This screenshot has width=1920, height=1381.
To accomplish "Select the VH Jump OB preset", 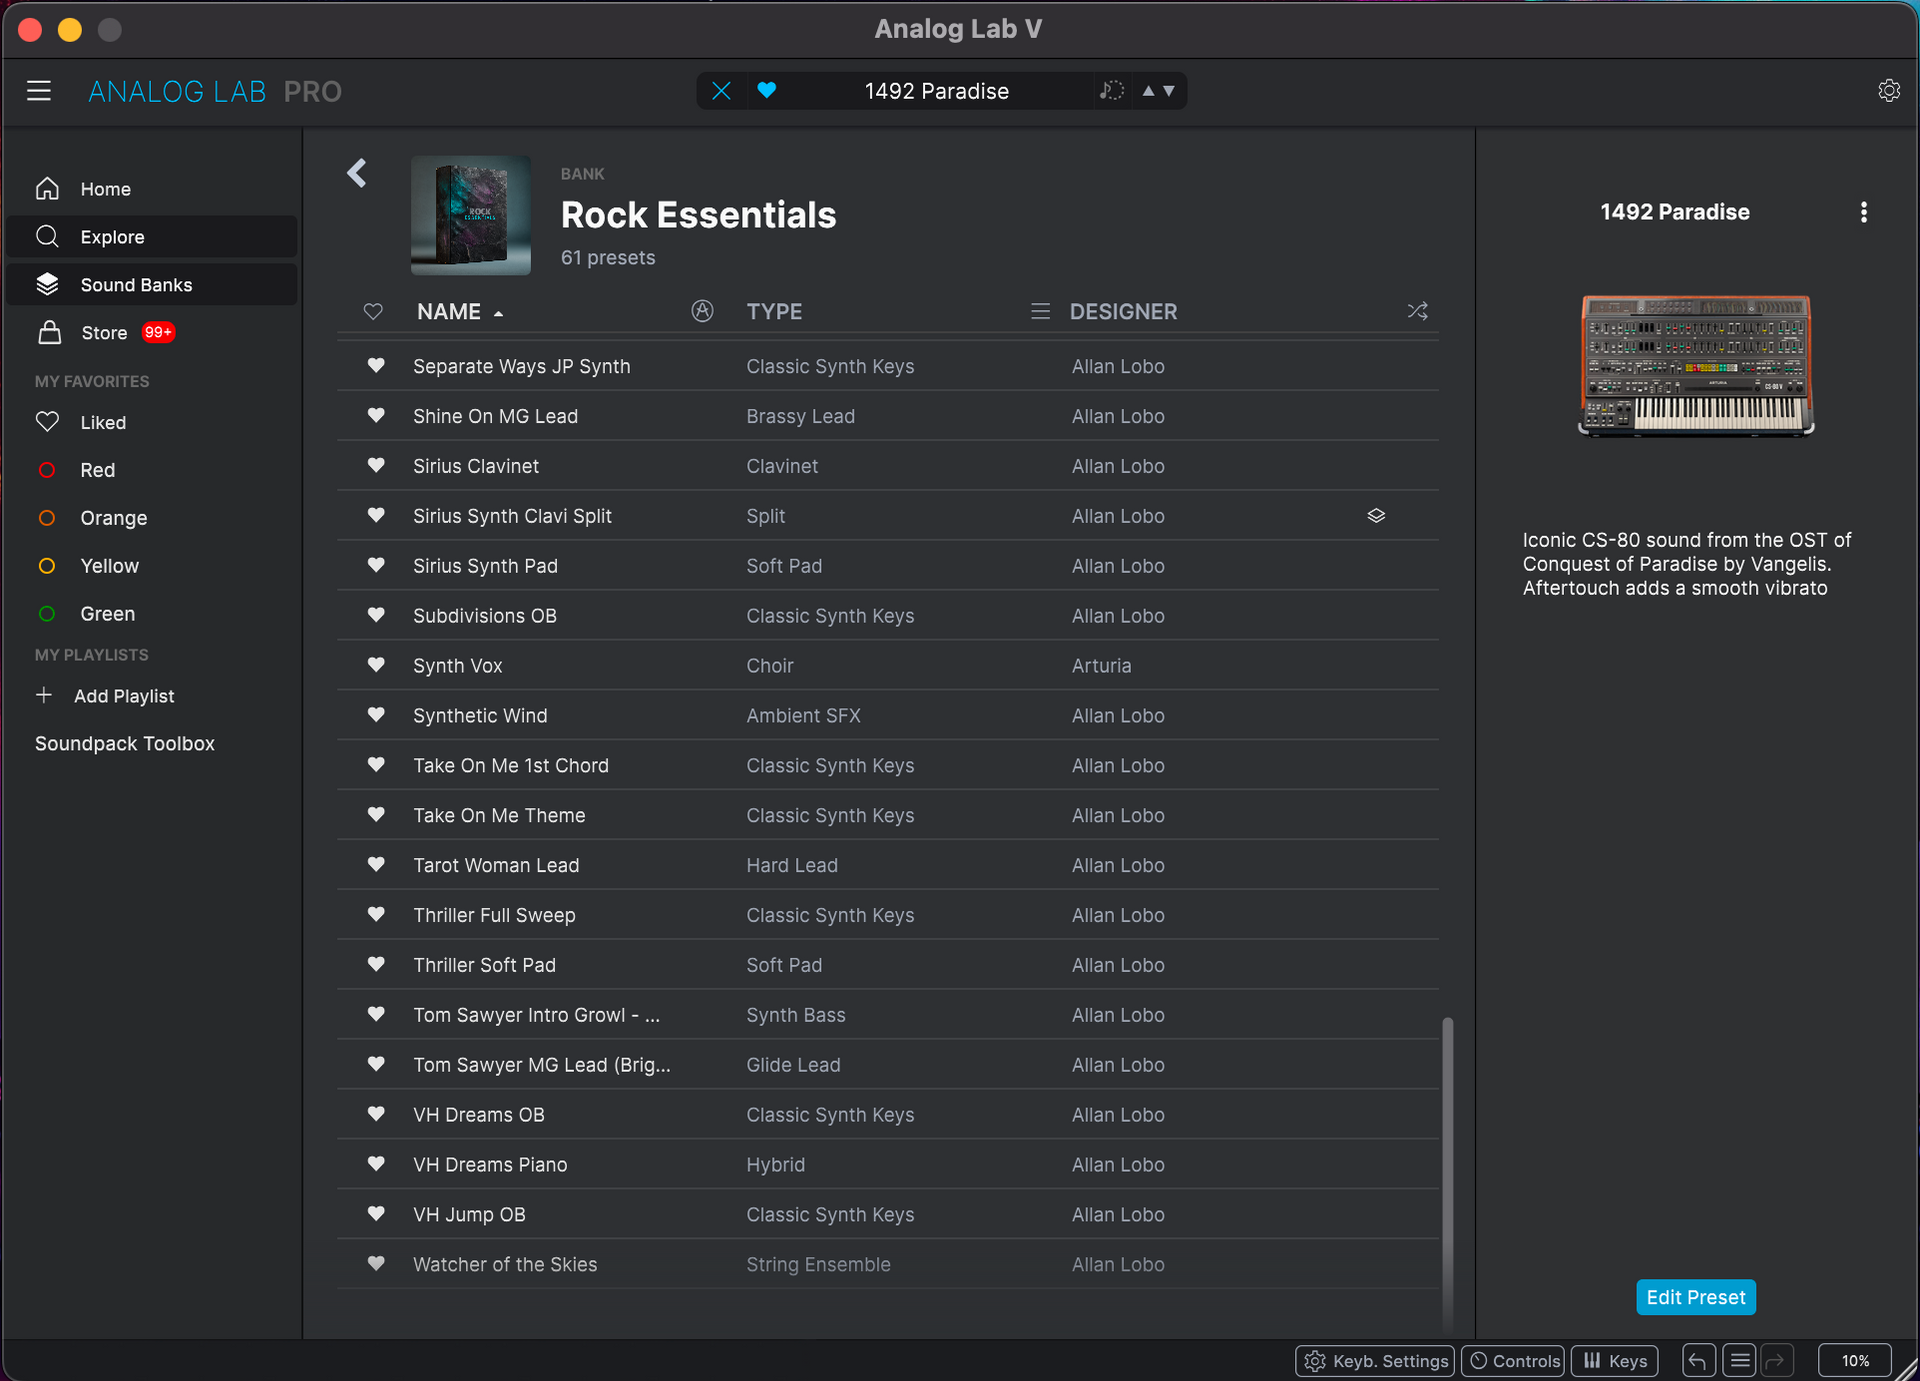I will (x=888, y=1215).
